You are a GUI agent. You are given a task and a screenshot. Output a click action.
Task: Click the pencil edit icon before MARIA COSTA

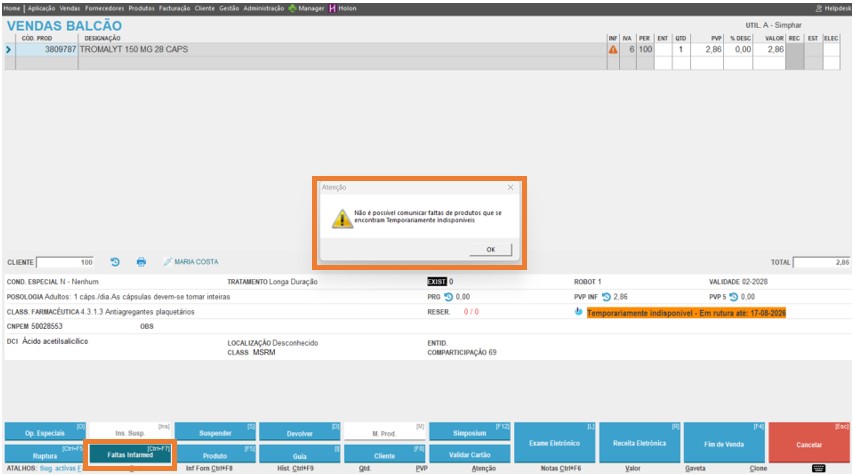[168, 262]
